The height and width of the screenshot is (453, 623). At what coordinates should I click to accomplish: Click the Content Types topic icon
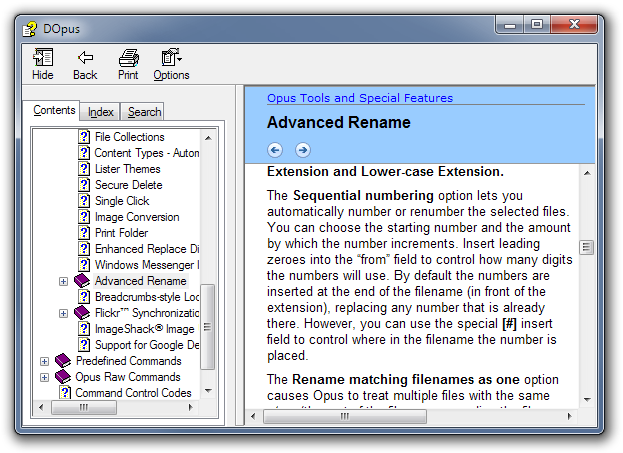tap(84, 153)
